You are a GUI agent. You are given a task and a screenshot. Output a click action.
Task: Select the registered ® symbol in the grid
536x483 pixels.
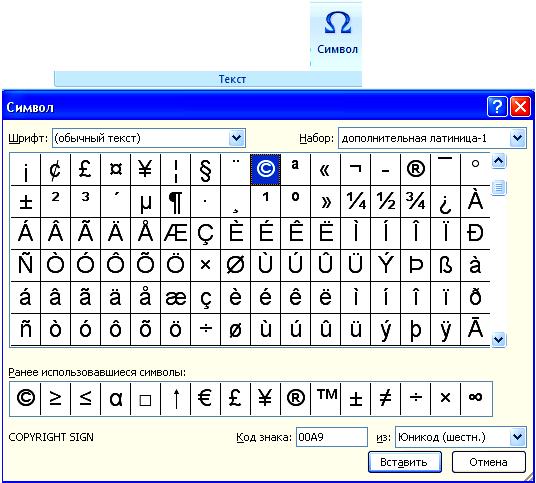click(416, 170)
